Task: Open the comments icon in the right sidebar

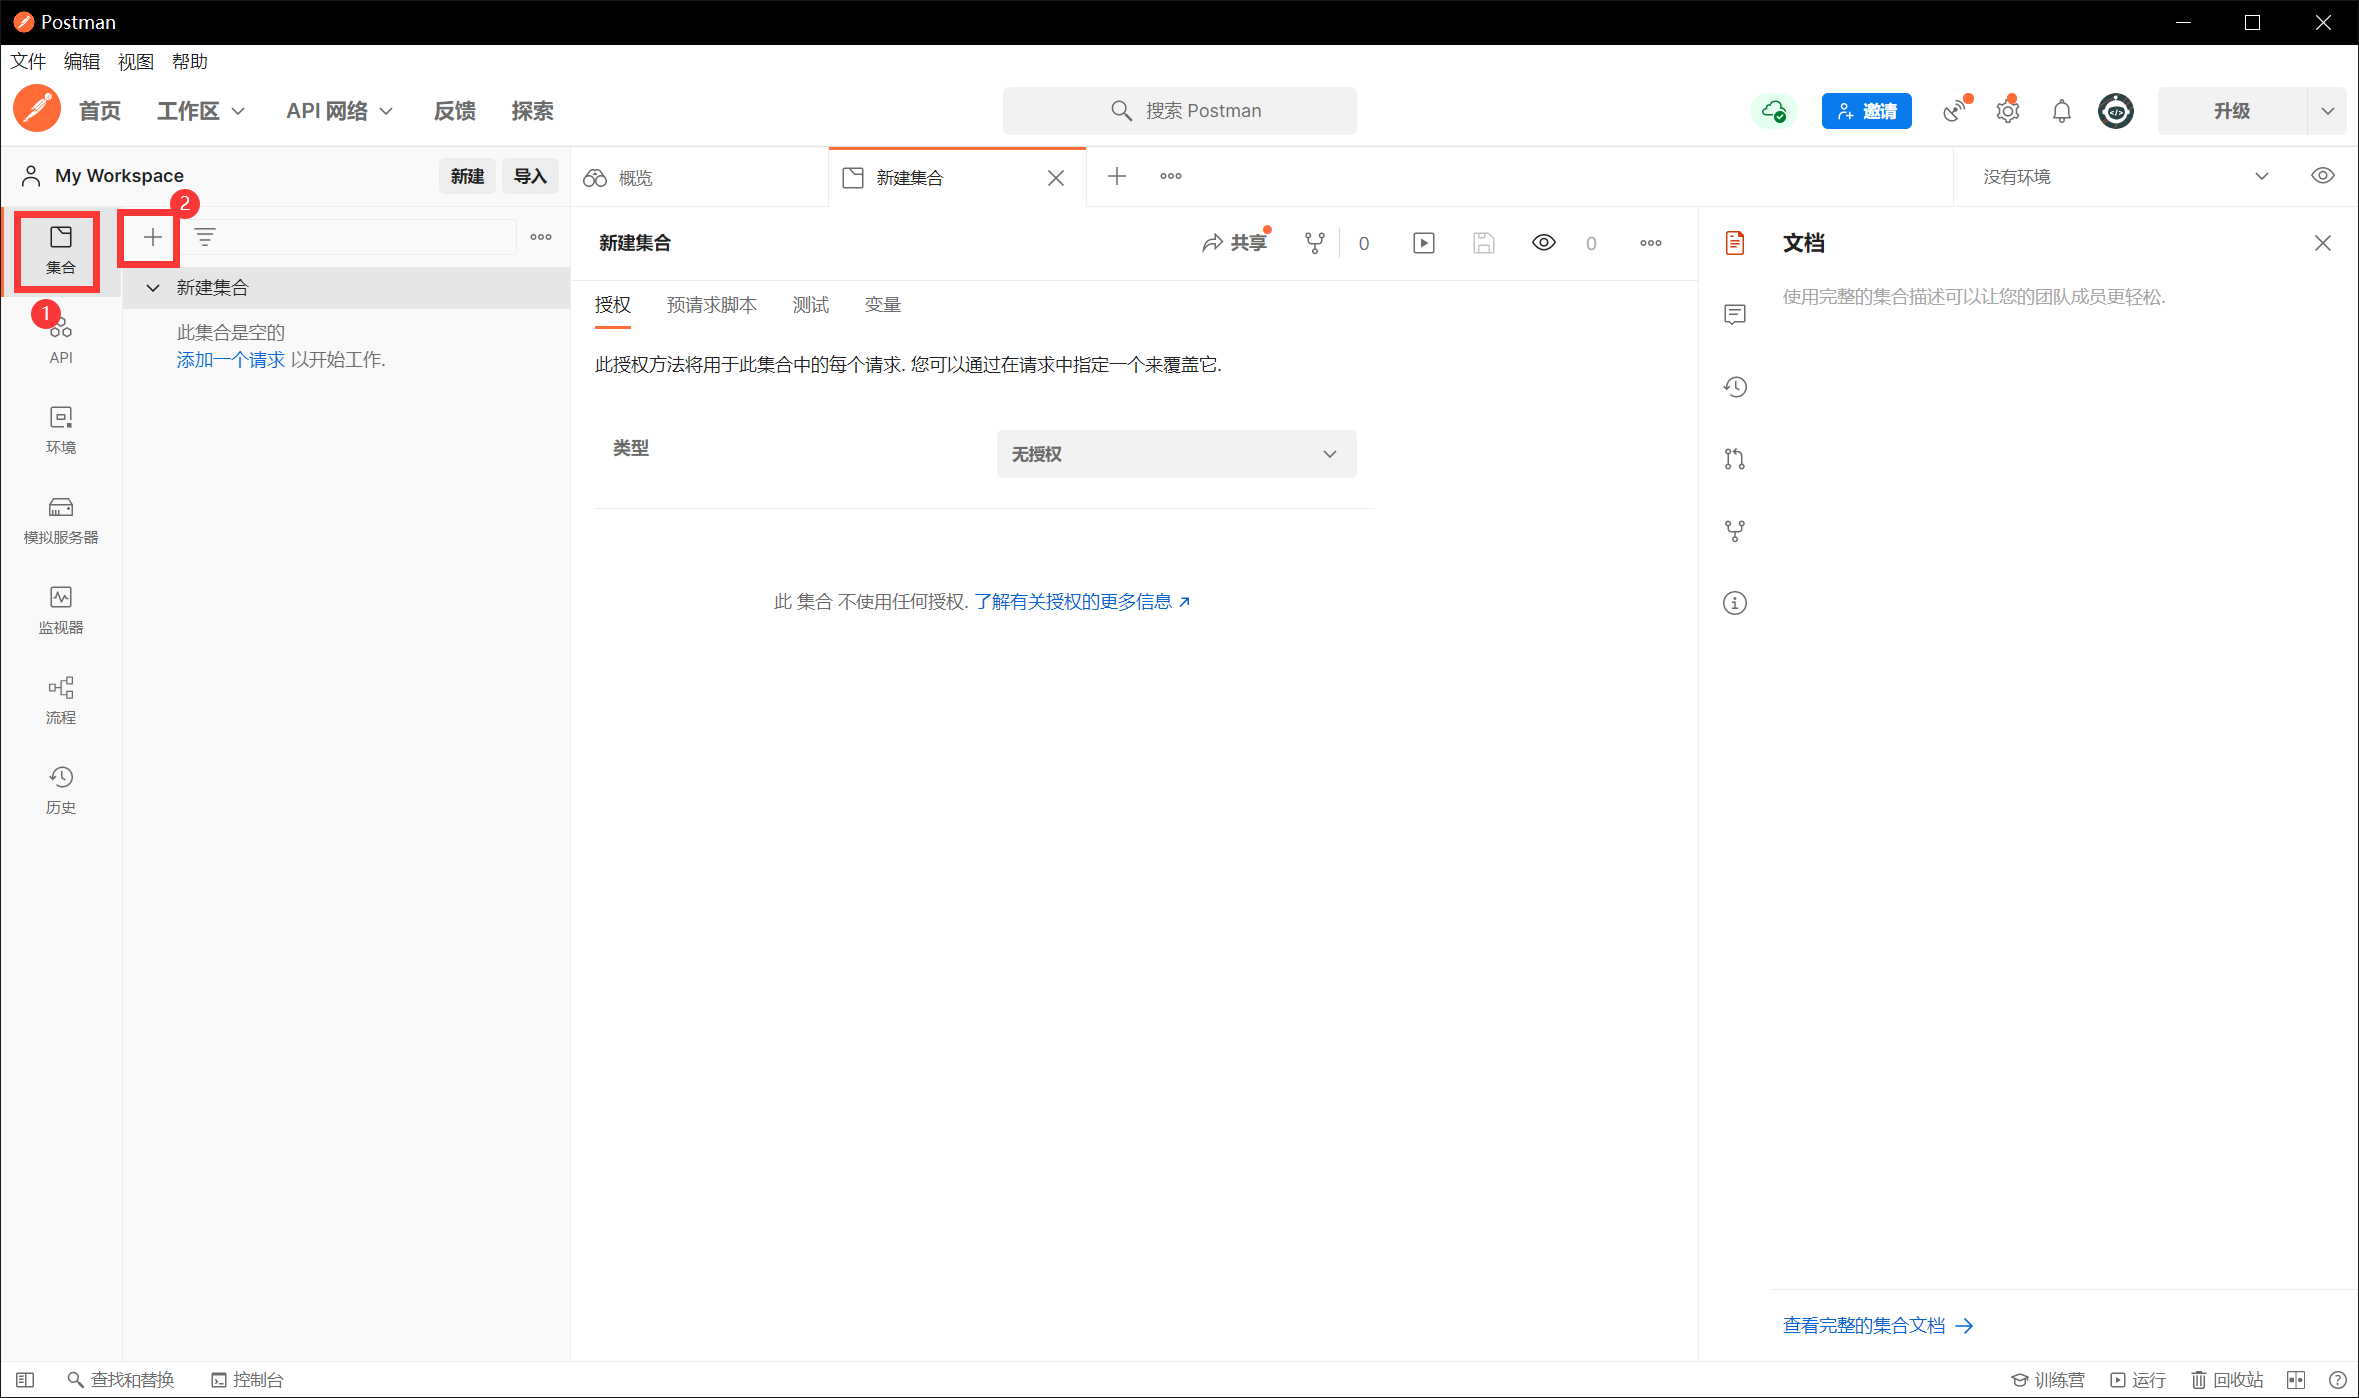Action: (x=1734, y=315)
